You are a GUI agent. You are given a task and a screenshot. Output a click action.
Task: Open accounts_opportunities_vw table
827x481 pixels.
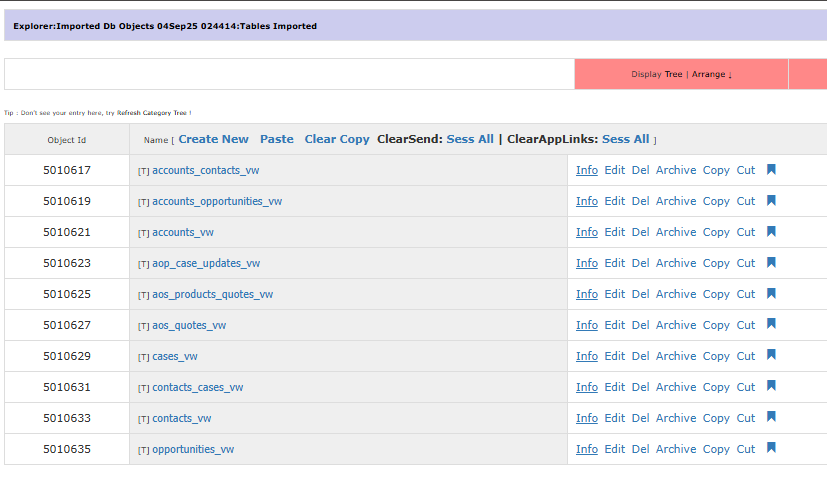coord(217,201)
